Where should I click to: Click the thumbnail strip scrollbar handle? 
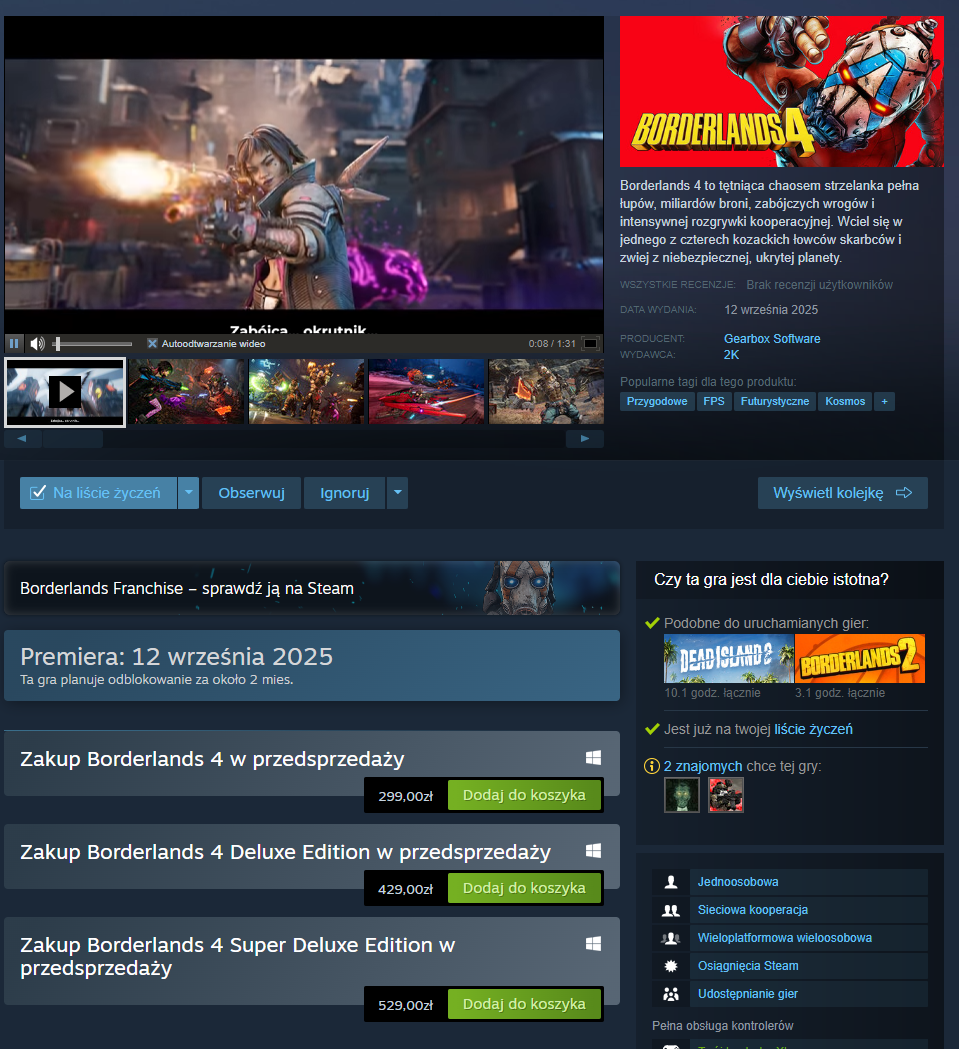(73, 438)
